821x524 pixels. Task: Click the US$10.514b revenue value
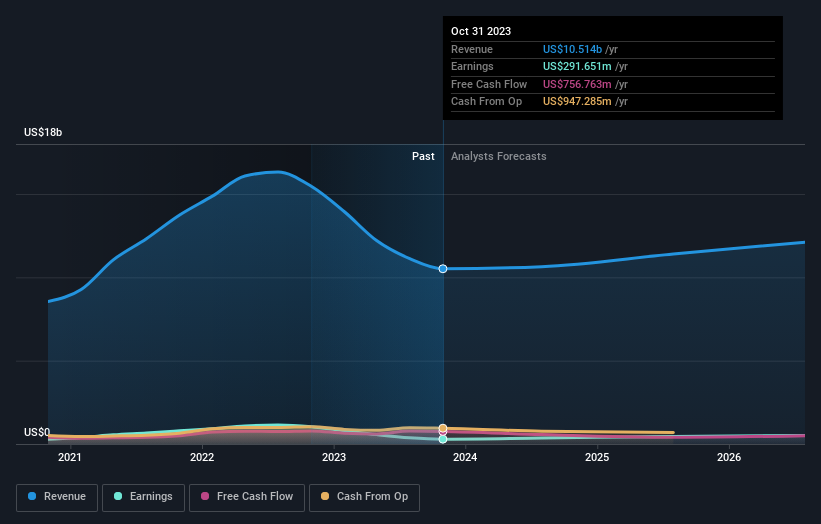572,49
